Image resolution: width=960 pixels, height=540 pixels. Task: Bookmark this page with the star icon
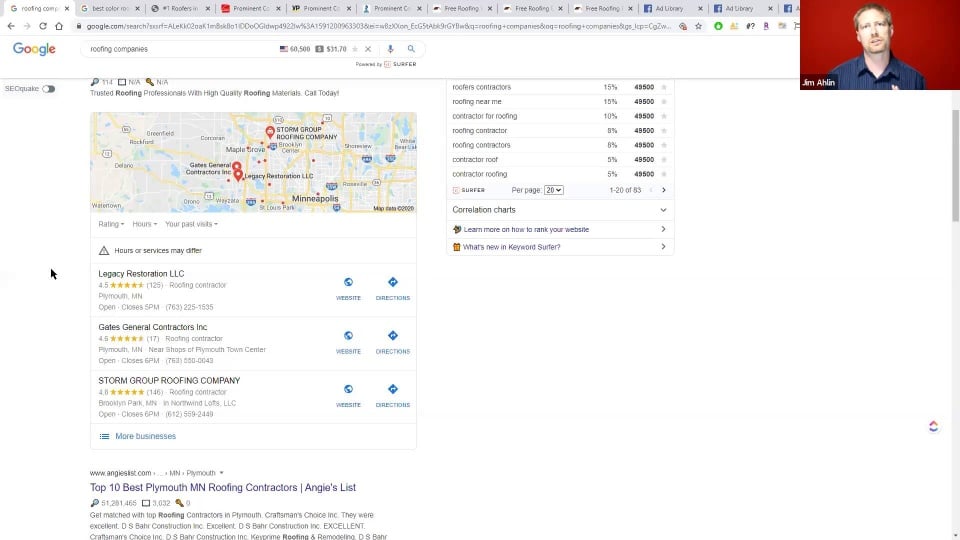click(699, 26)
